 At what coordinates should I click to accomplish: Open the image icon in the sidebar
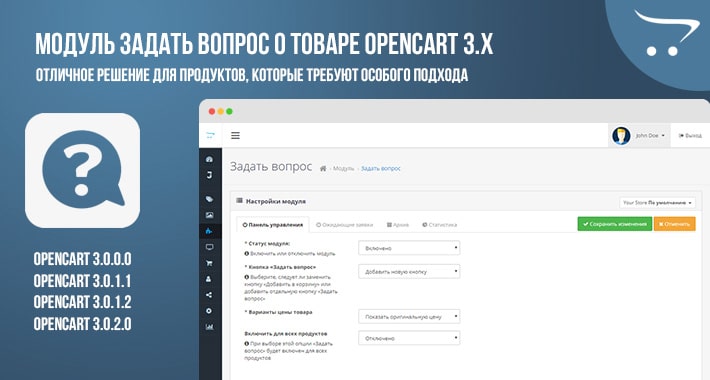click(x=209, y=215)
